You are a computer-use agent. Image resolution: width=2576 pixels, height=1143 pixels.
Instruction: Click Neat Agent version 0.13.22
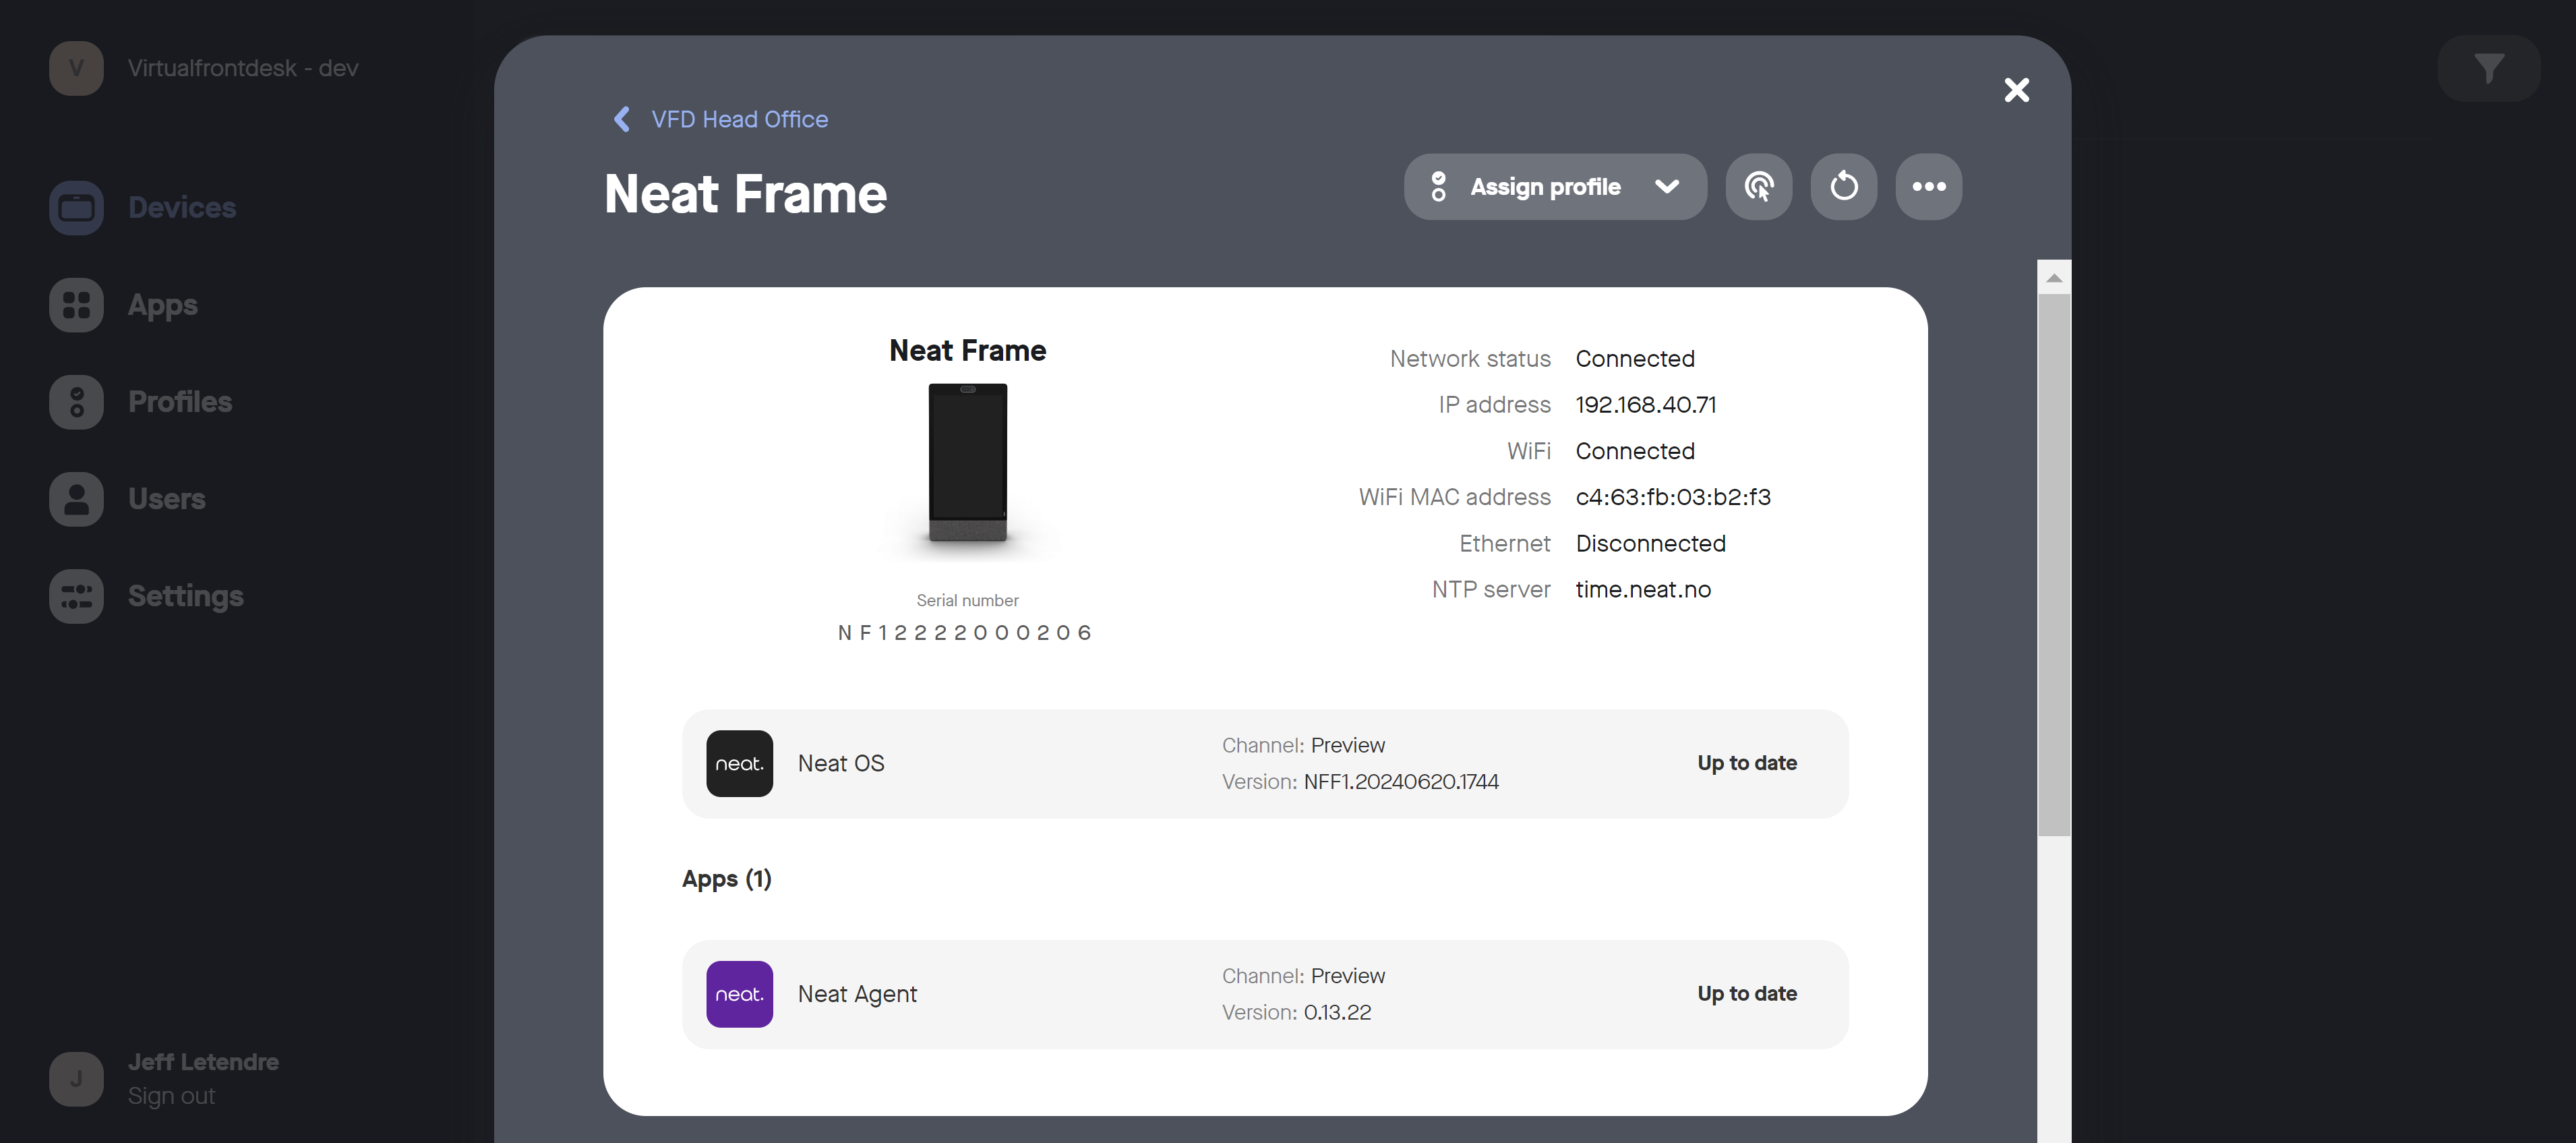(1337, 1013)
